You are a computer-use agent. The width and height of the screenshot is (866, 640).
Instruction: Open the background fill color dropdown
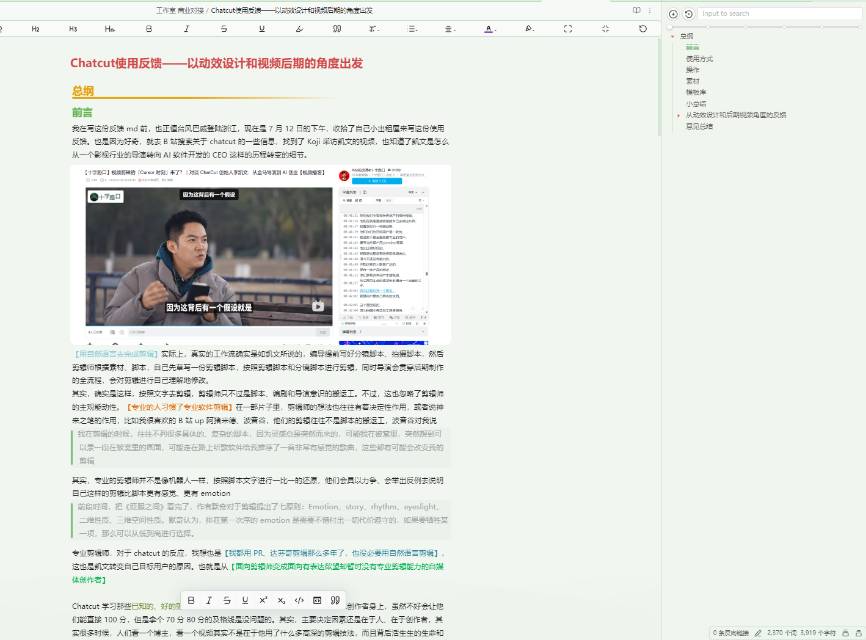click(x=529, y=29)
